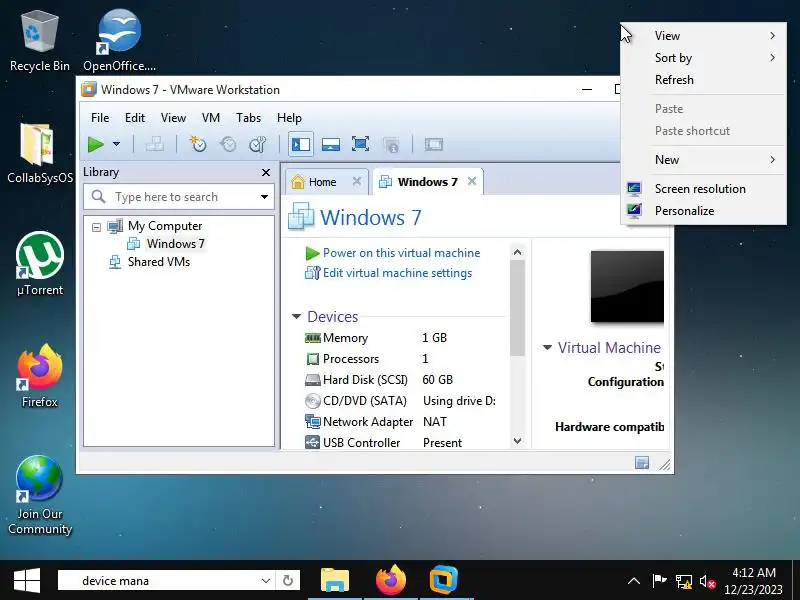Enter full screen mode toolbar icon
Viewport: 800px width, 600px height.
[360, 144]
